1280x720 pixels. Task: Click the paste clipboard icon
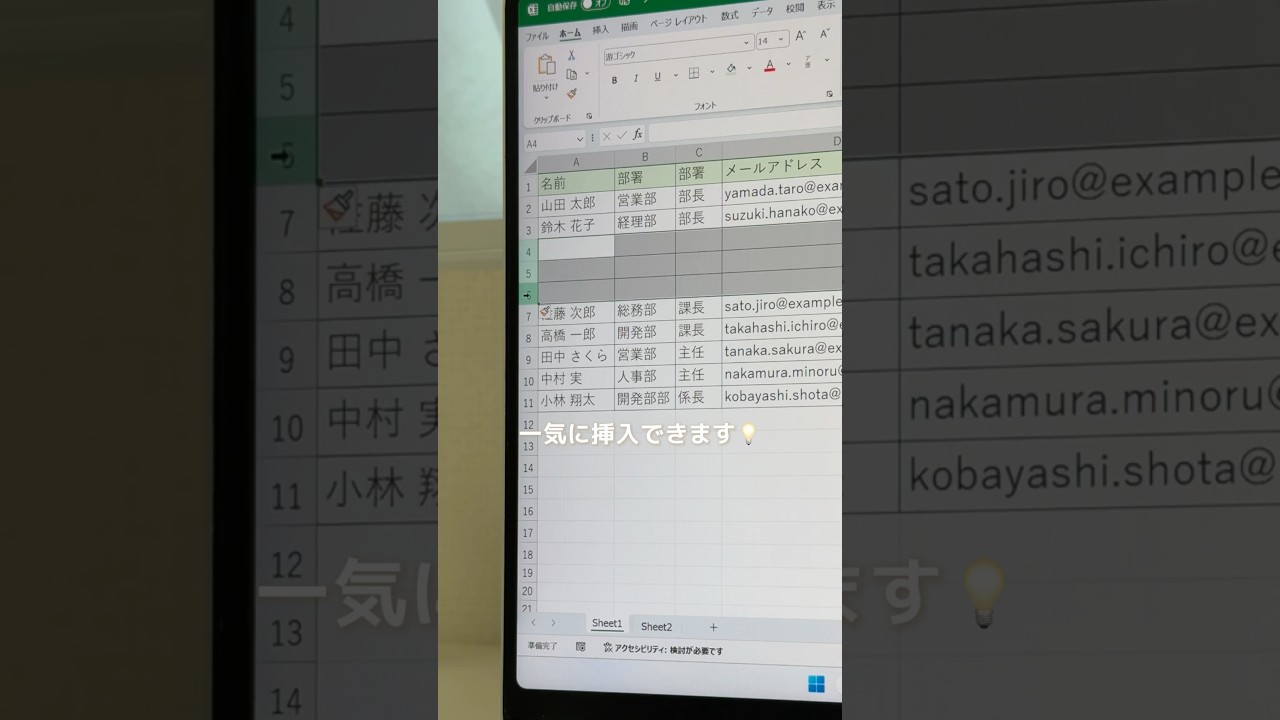tap(546, 65)
